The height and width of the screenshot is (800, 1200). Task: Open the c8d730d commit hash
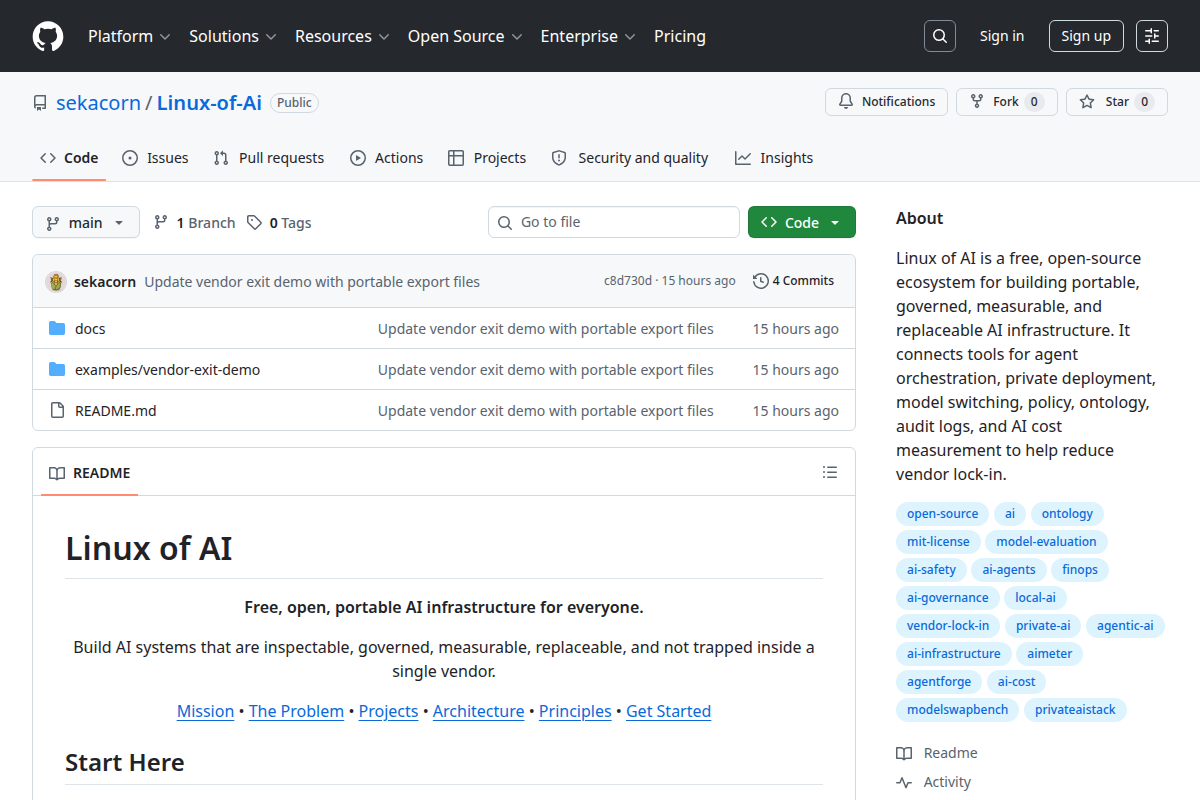pyautogui.click(x=628, y=281)
